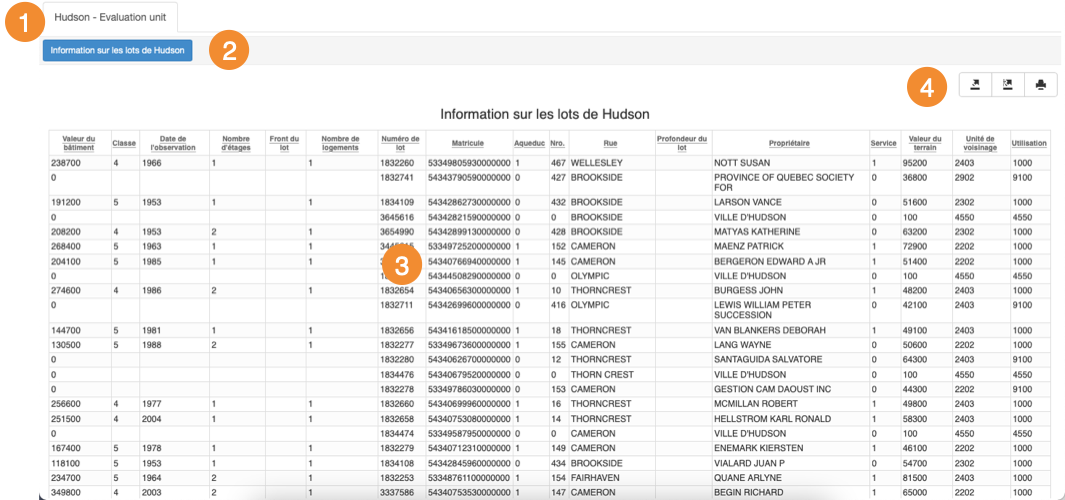Select the NOTT SUSAN owner cell
Screen dimensions: 1065x500
pyautogui.click(x=741, y=162)
